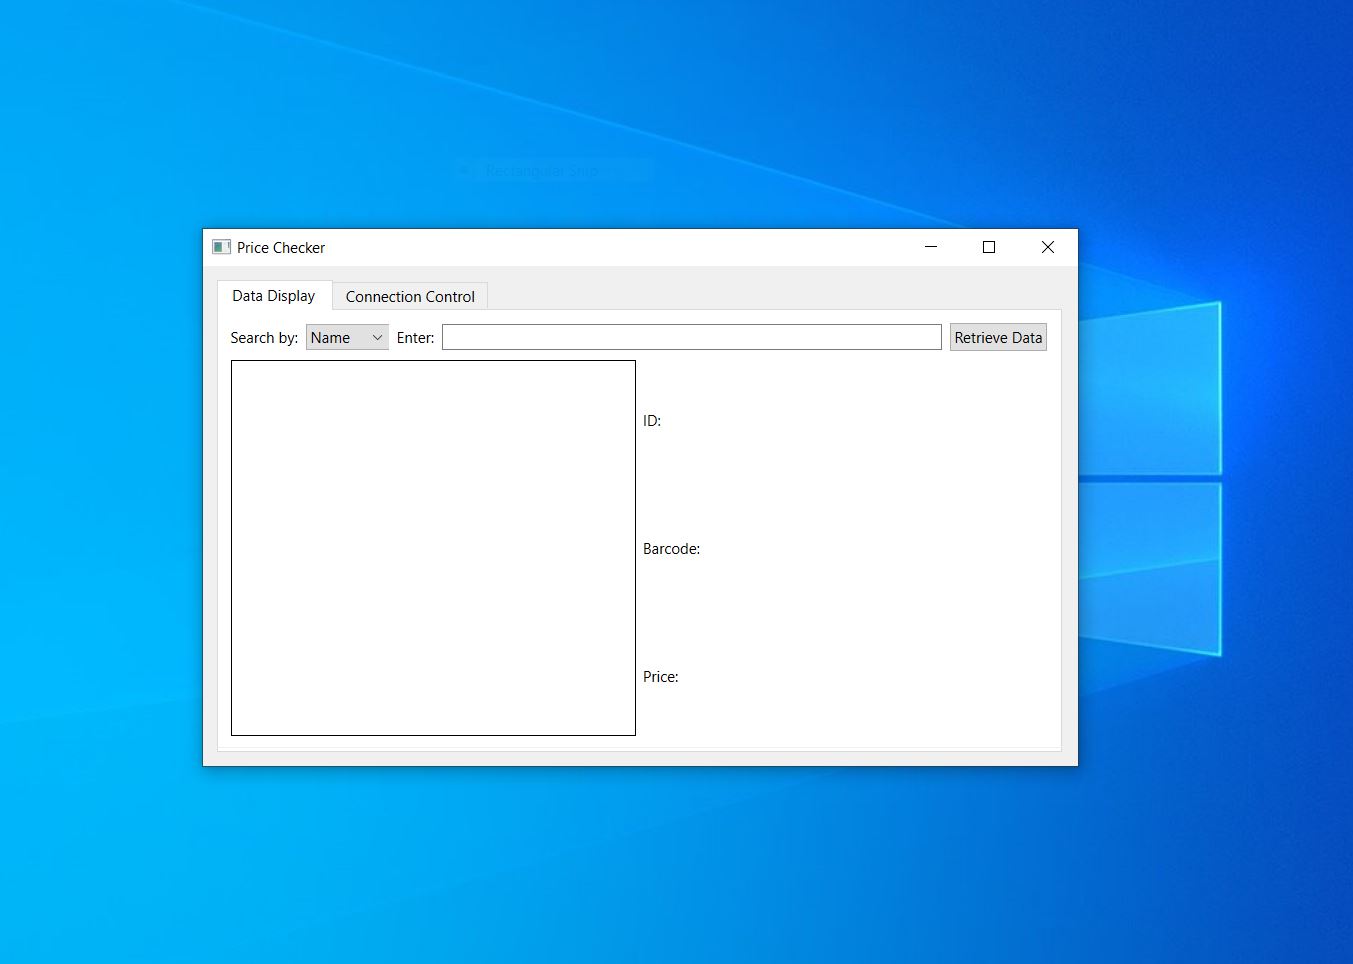Click the Price: label

(x=660, y=677)
